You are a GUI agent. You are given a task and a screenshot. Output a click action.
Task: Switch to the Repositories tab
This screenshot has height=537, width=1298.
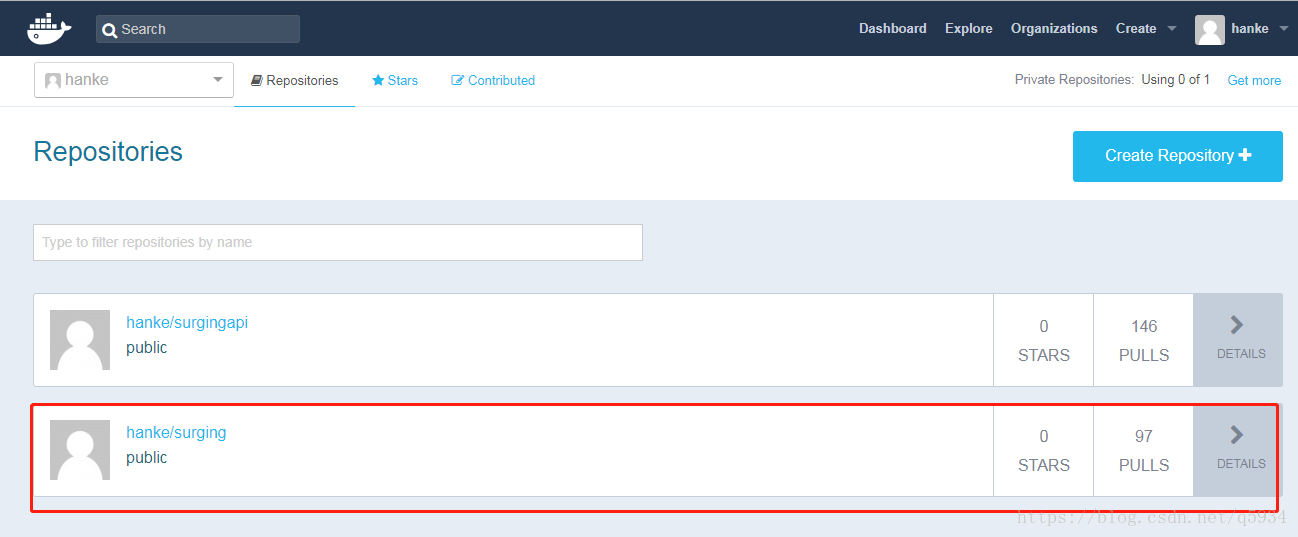pyautogui.click(x=294, y=80)
